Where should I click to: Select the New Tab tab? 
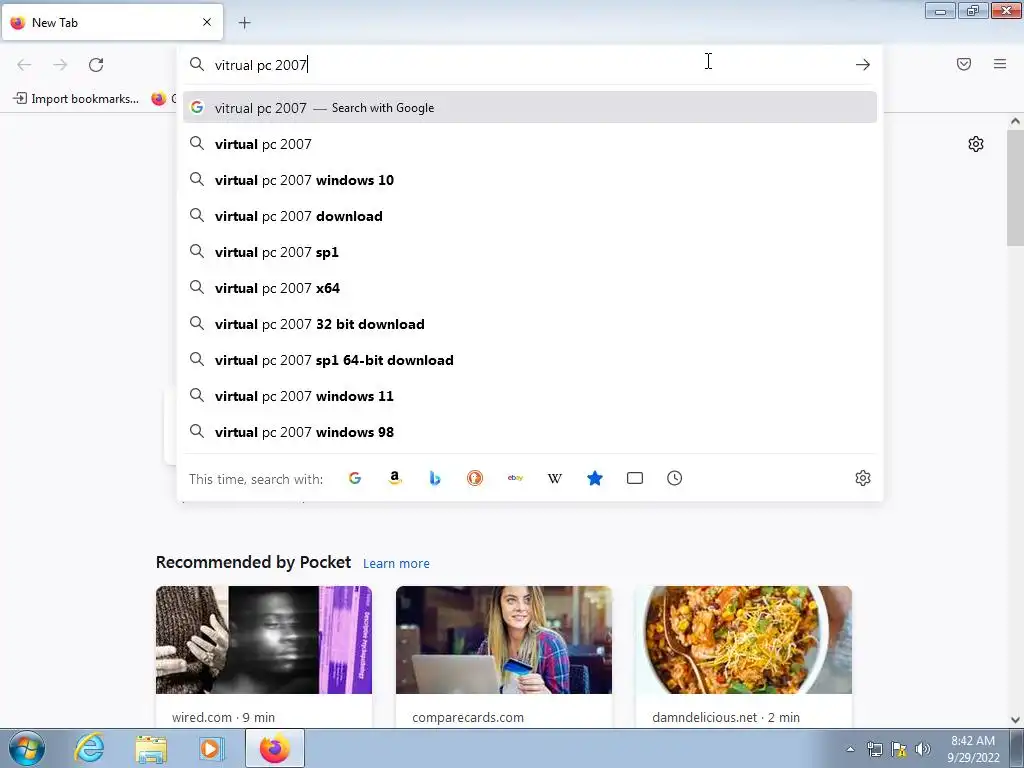[x=112, y=22]
